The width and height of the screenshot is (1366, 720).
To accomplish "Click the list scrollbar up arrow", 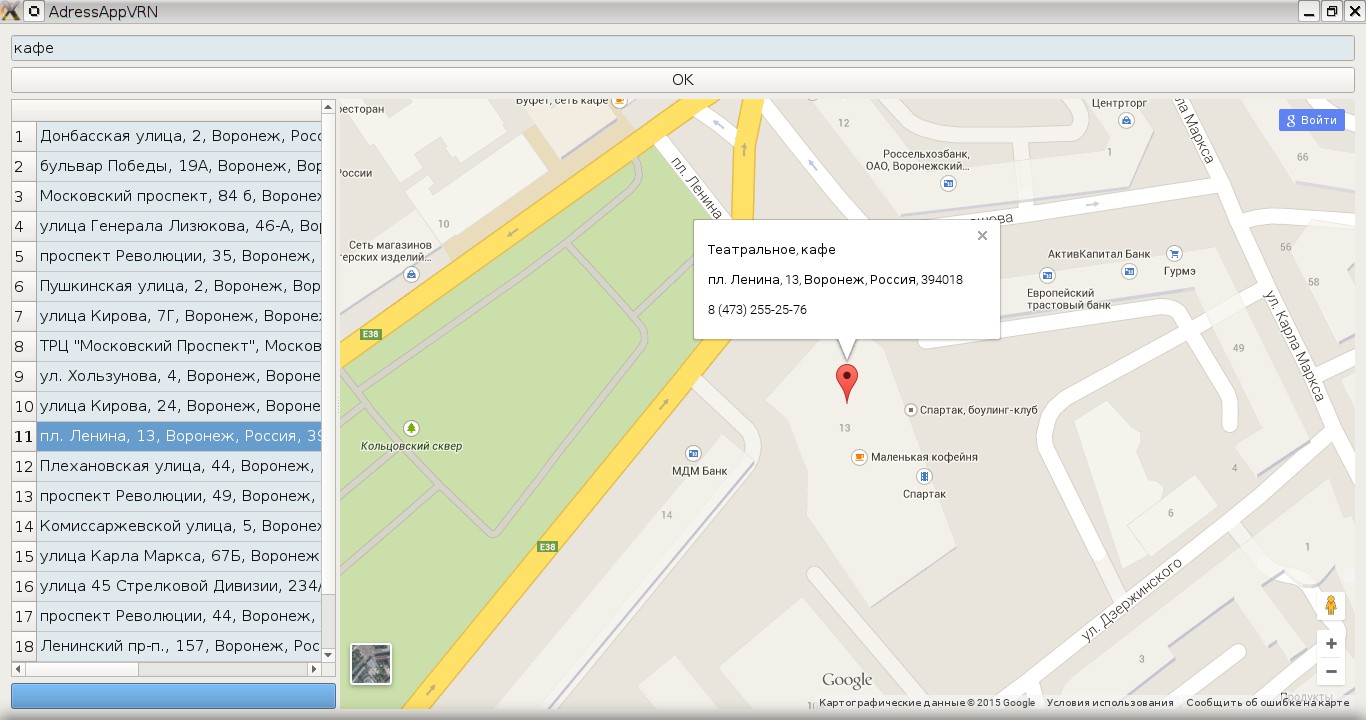I will tap(328, 106).
